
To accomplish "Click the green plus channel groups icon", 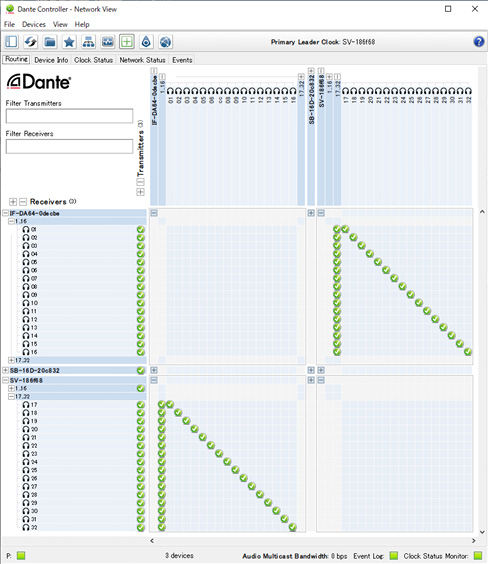I will (127, 42).
